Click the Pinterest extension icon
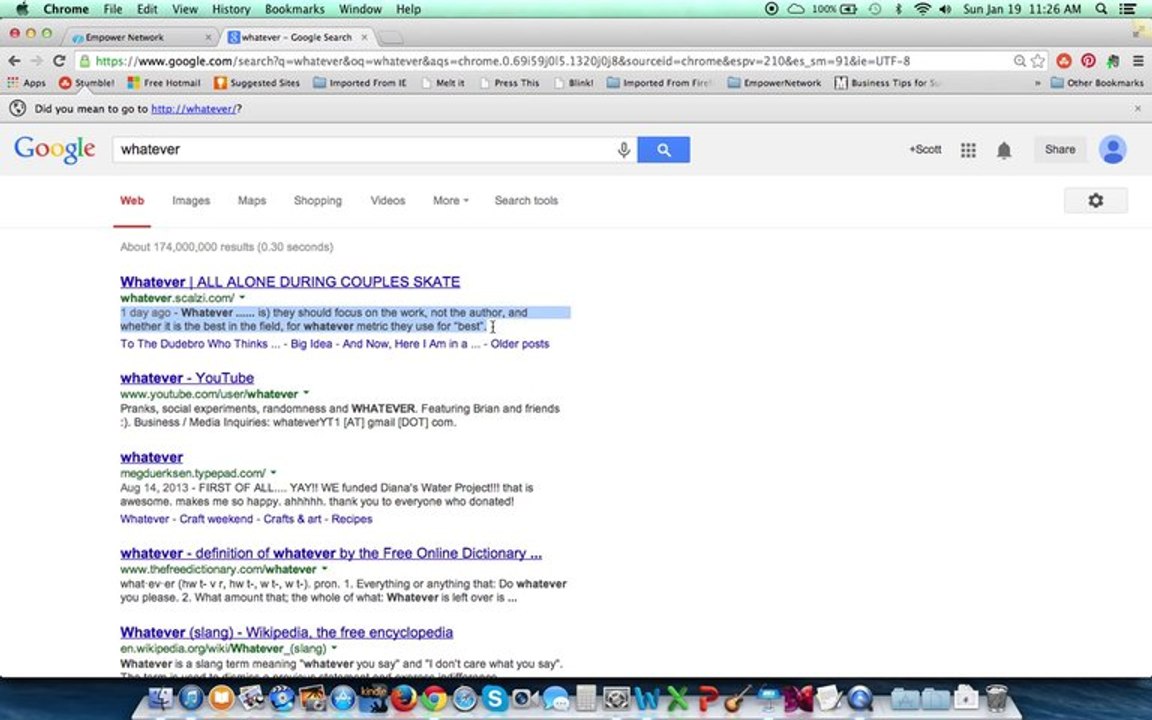 point(1088,61)
